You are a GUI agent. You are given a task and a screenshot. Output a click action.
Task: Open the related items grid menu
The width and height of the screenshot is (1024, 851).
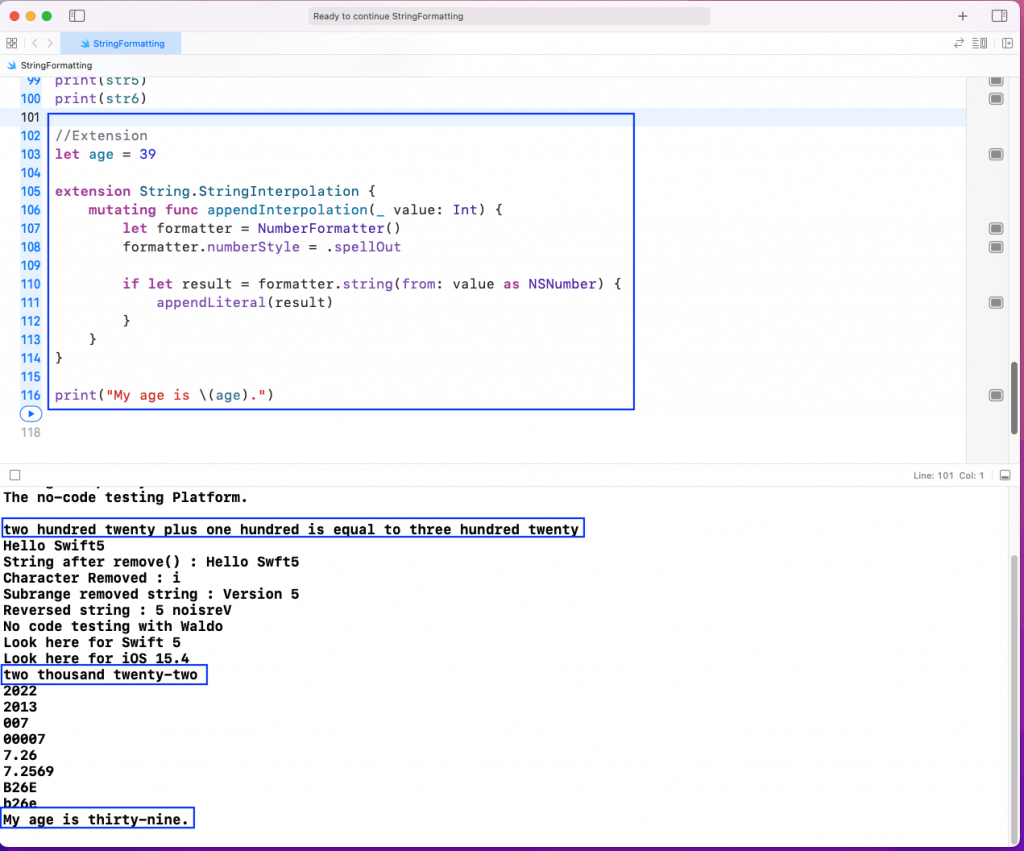11,43
